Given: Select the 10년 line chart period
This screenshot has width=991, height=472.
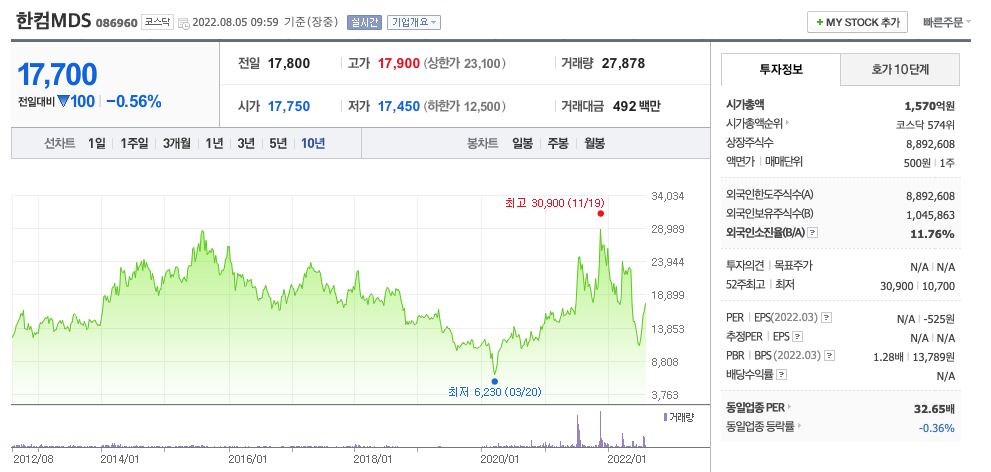Looking at the screenshot, I should pyautogui.click(x=313, y=143).
